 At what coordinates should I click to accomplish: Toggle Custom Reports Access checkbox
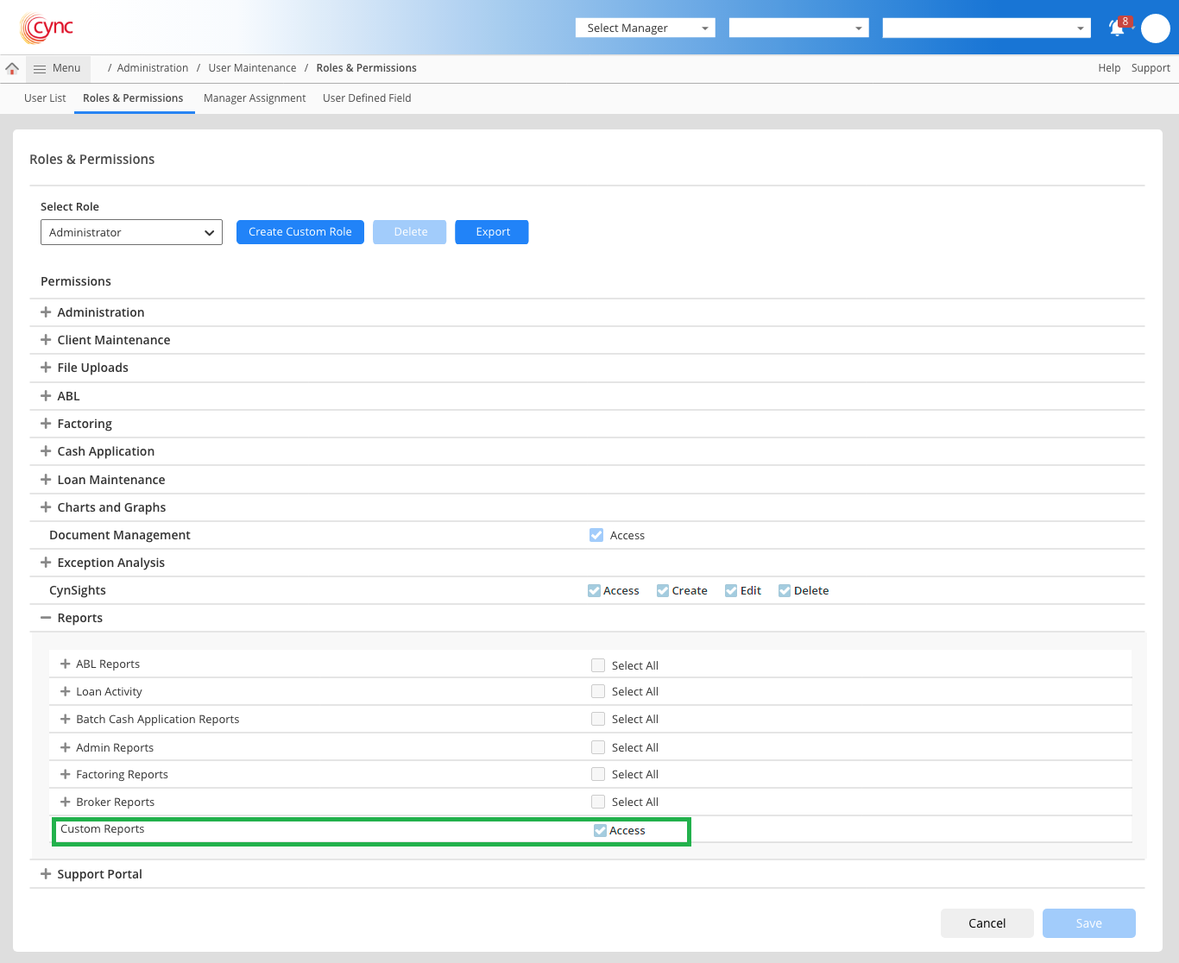600,831
